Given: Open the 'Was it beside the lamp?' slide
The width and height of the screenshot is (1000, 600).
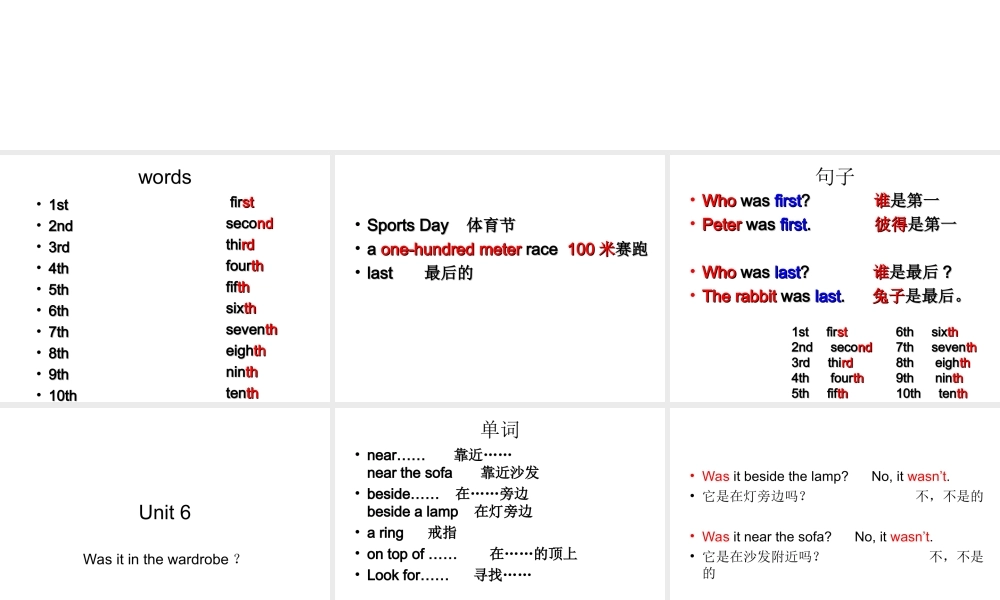Looking at the screenshot, I should coord(835,504).
